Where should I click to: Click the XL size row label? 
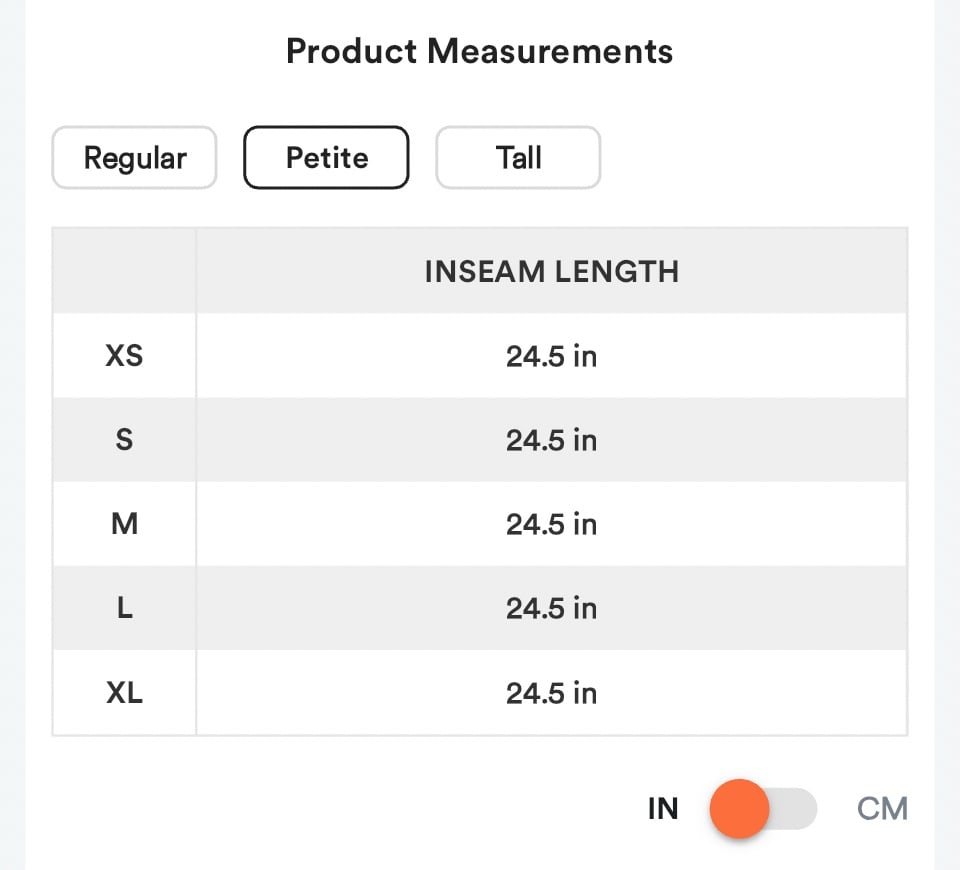124,692
